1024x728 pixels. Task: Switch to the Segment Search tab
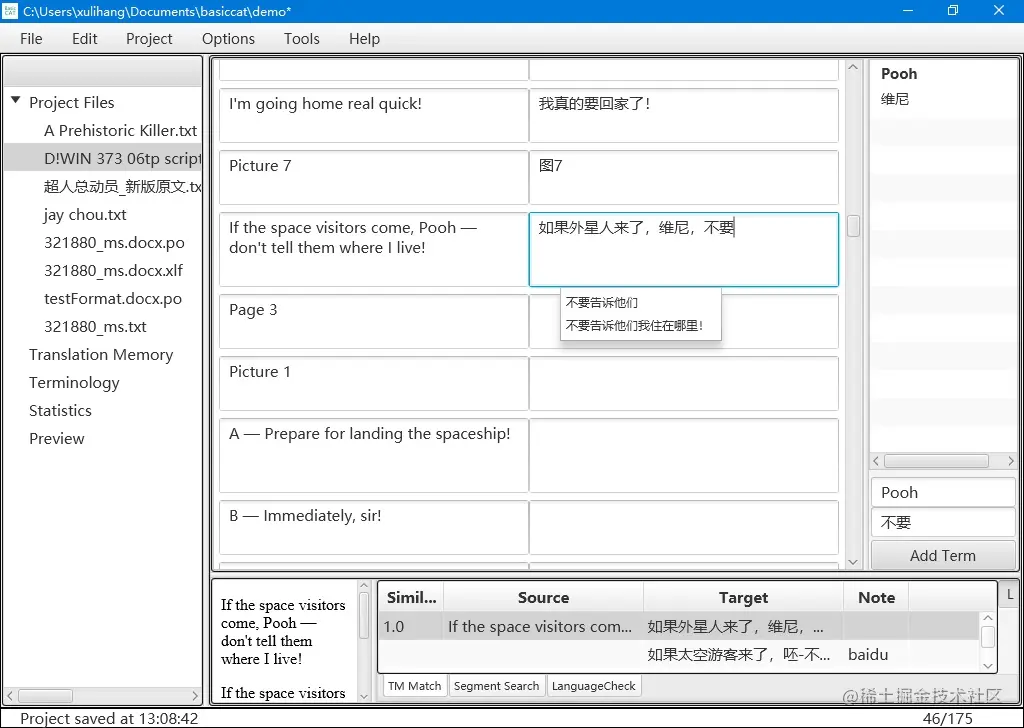pos(496,686)
